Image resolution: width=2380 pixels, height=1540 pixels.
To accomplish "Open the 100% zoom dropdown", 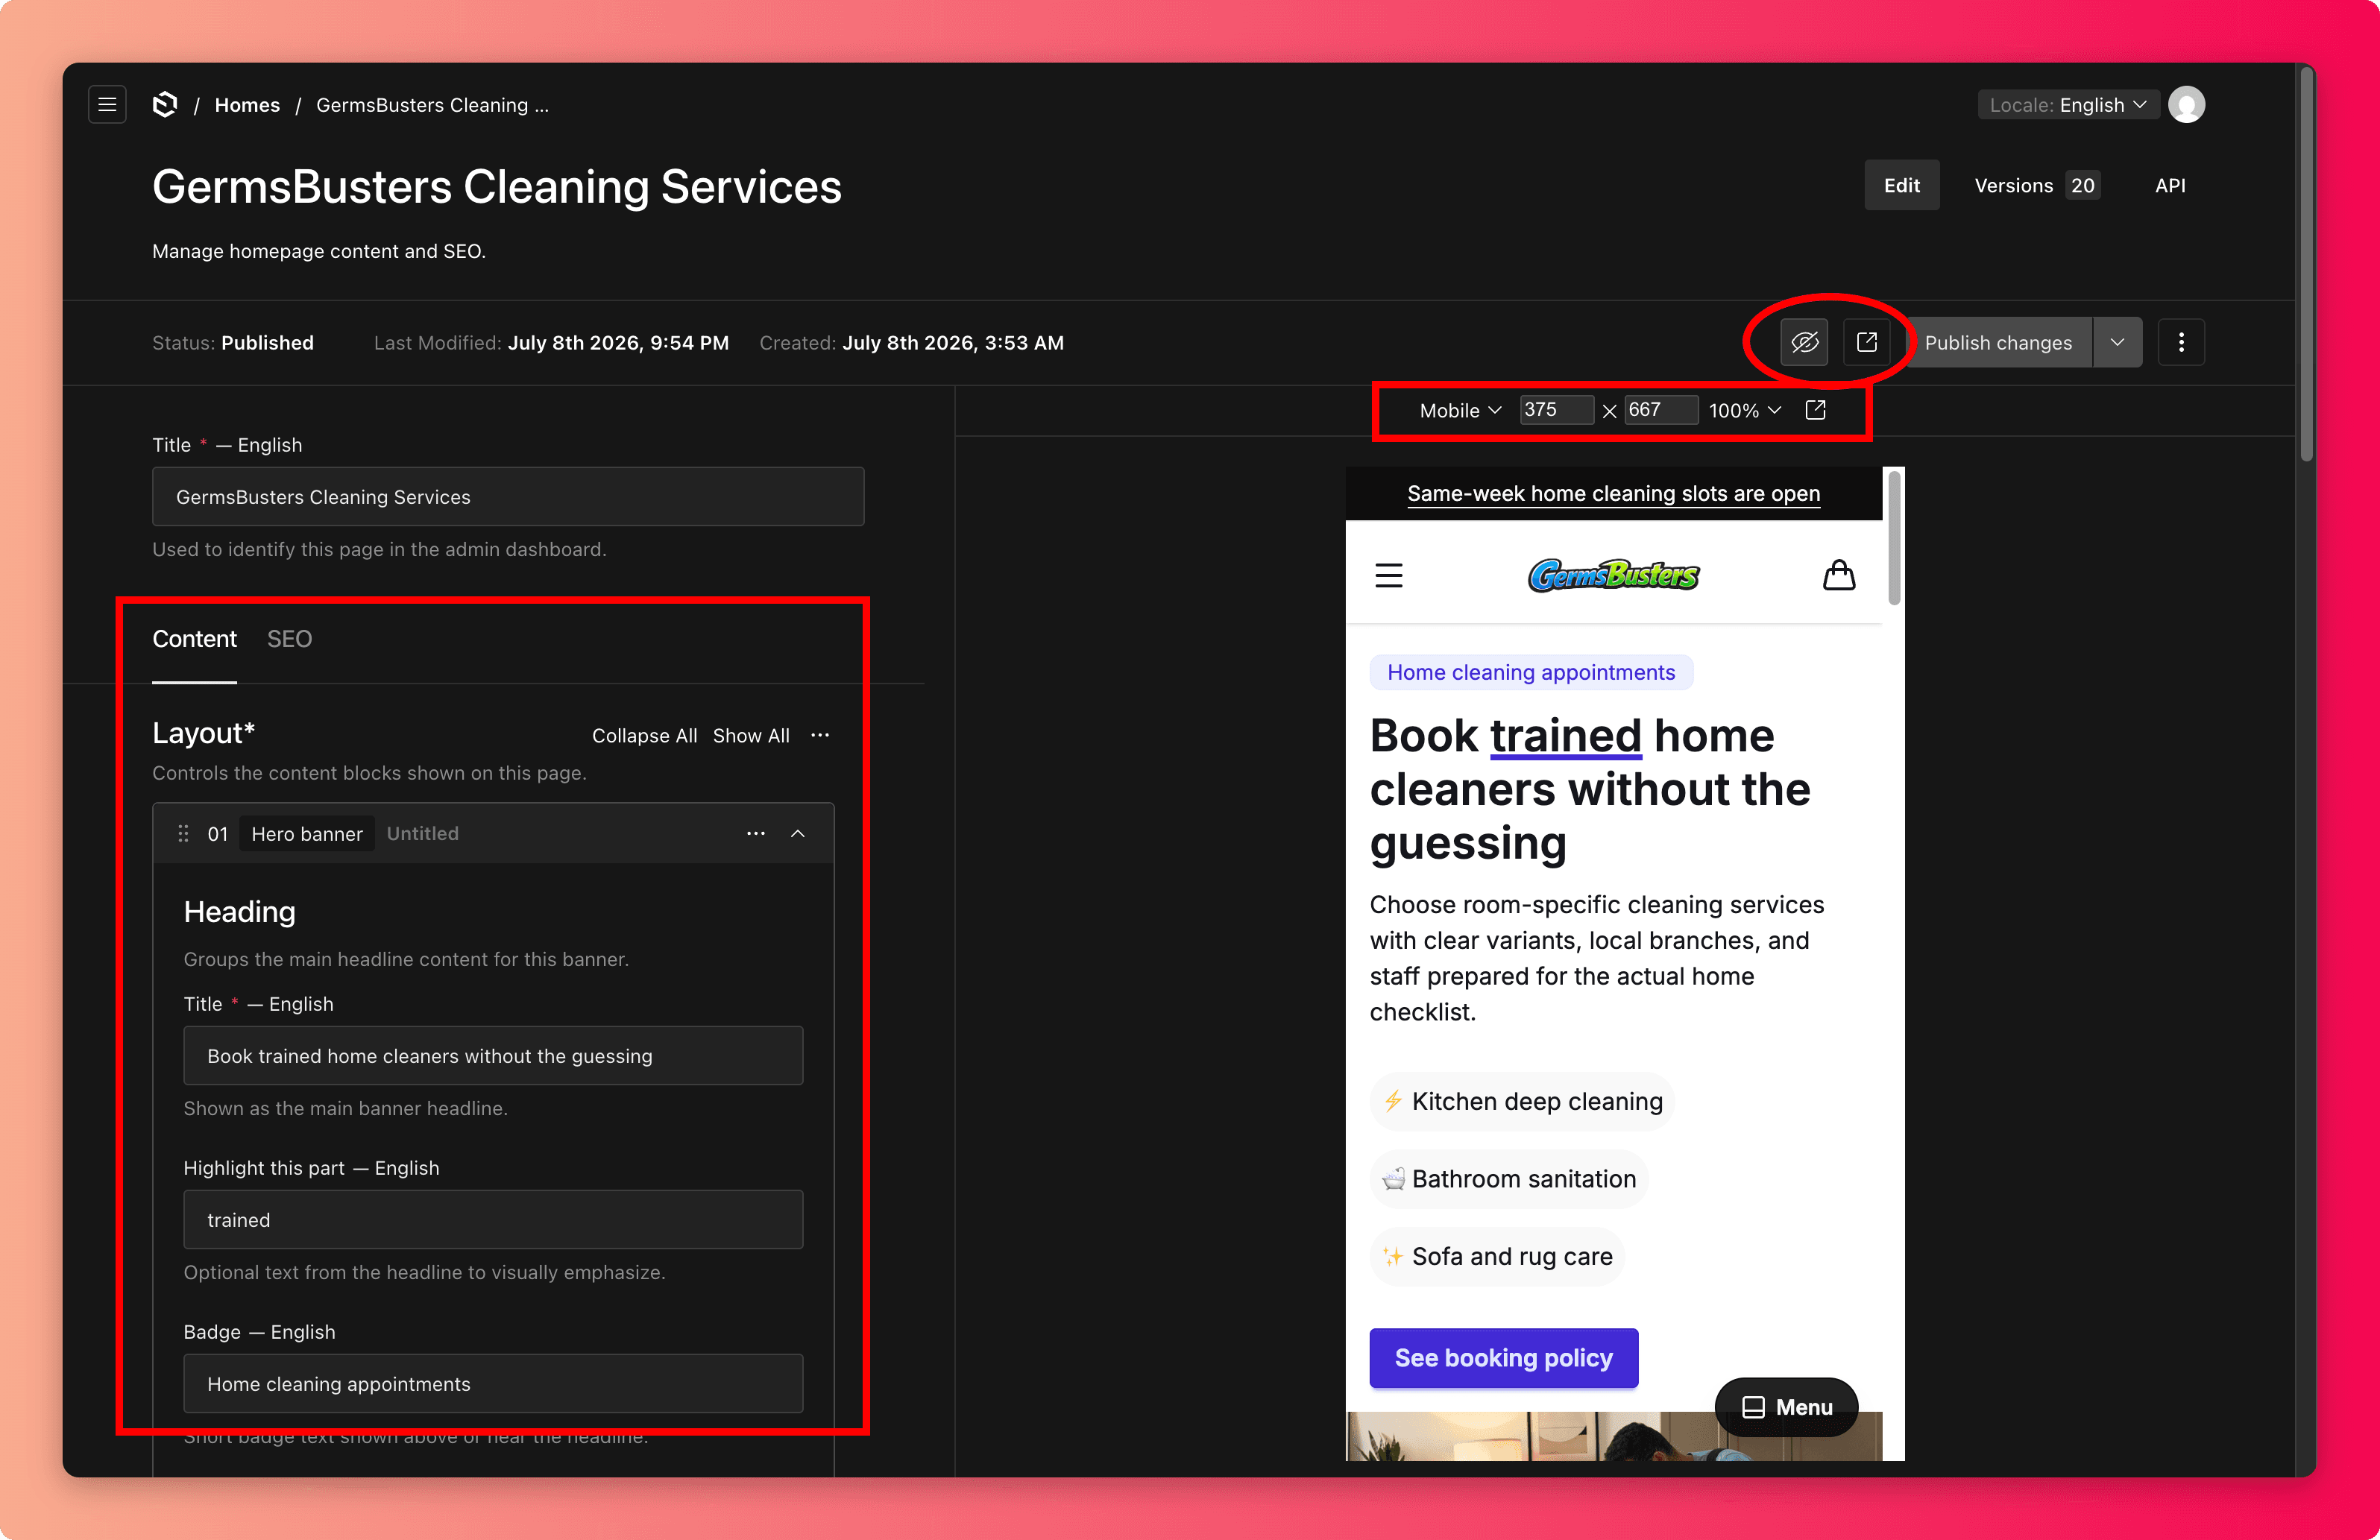I will tap(1745, 410).
